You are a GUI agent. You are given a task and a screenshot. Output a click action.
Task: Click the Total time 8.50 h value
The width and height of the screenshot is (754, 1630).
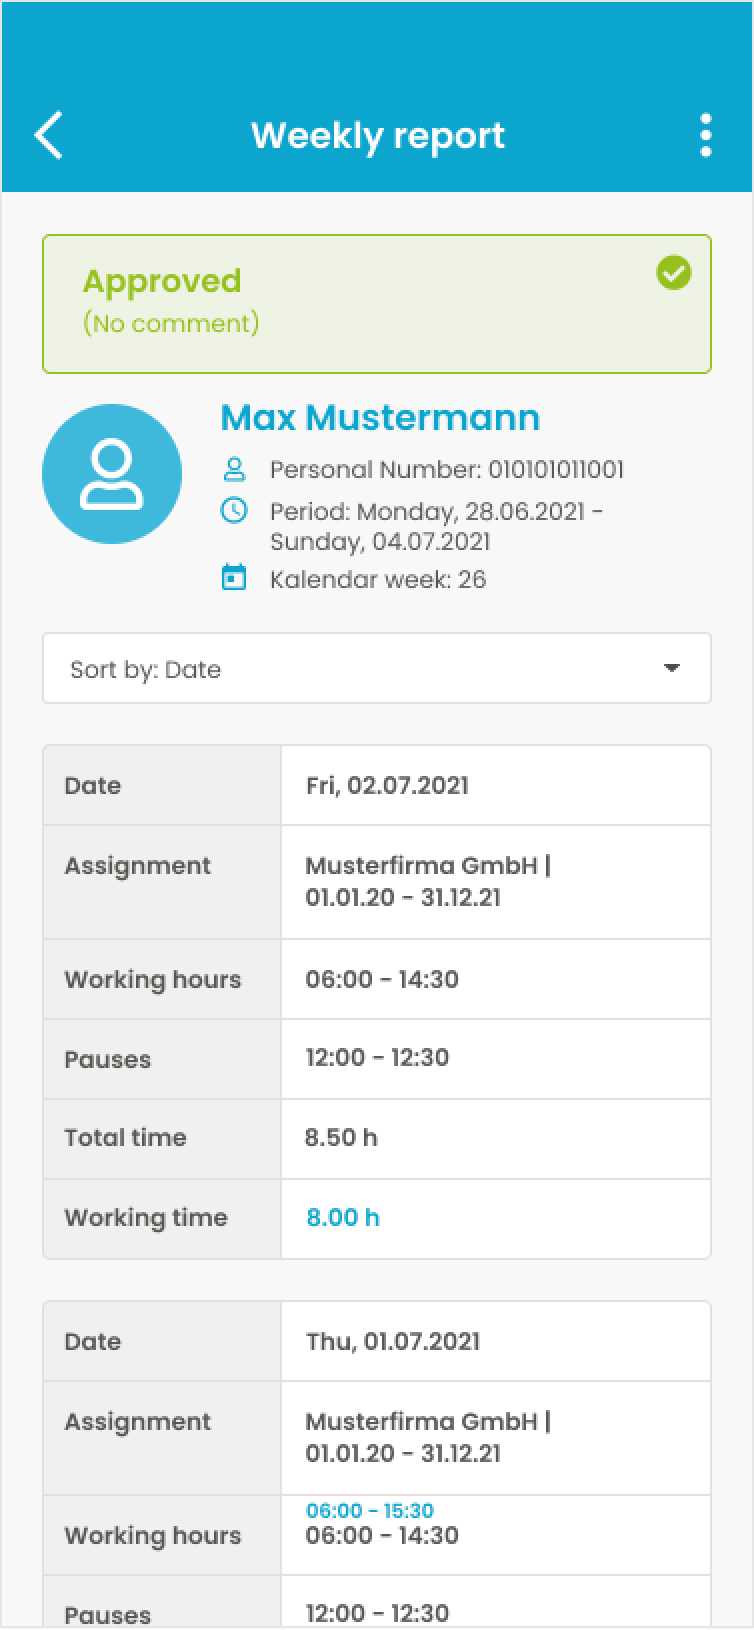tap(341, 1137)
